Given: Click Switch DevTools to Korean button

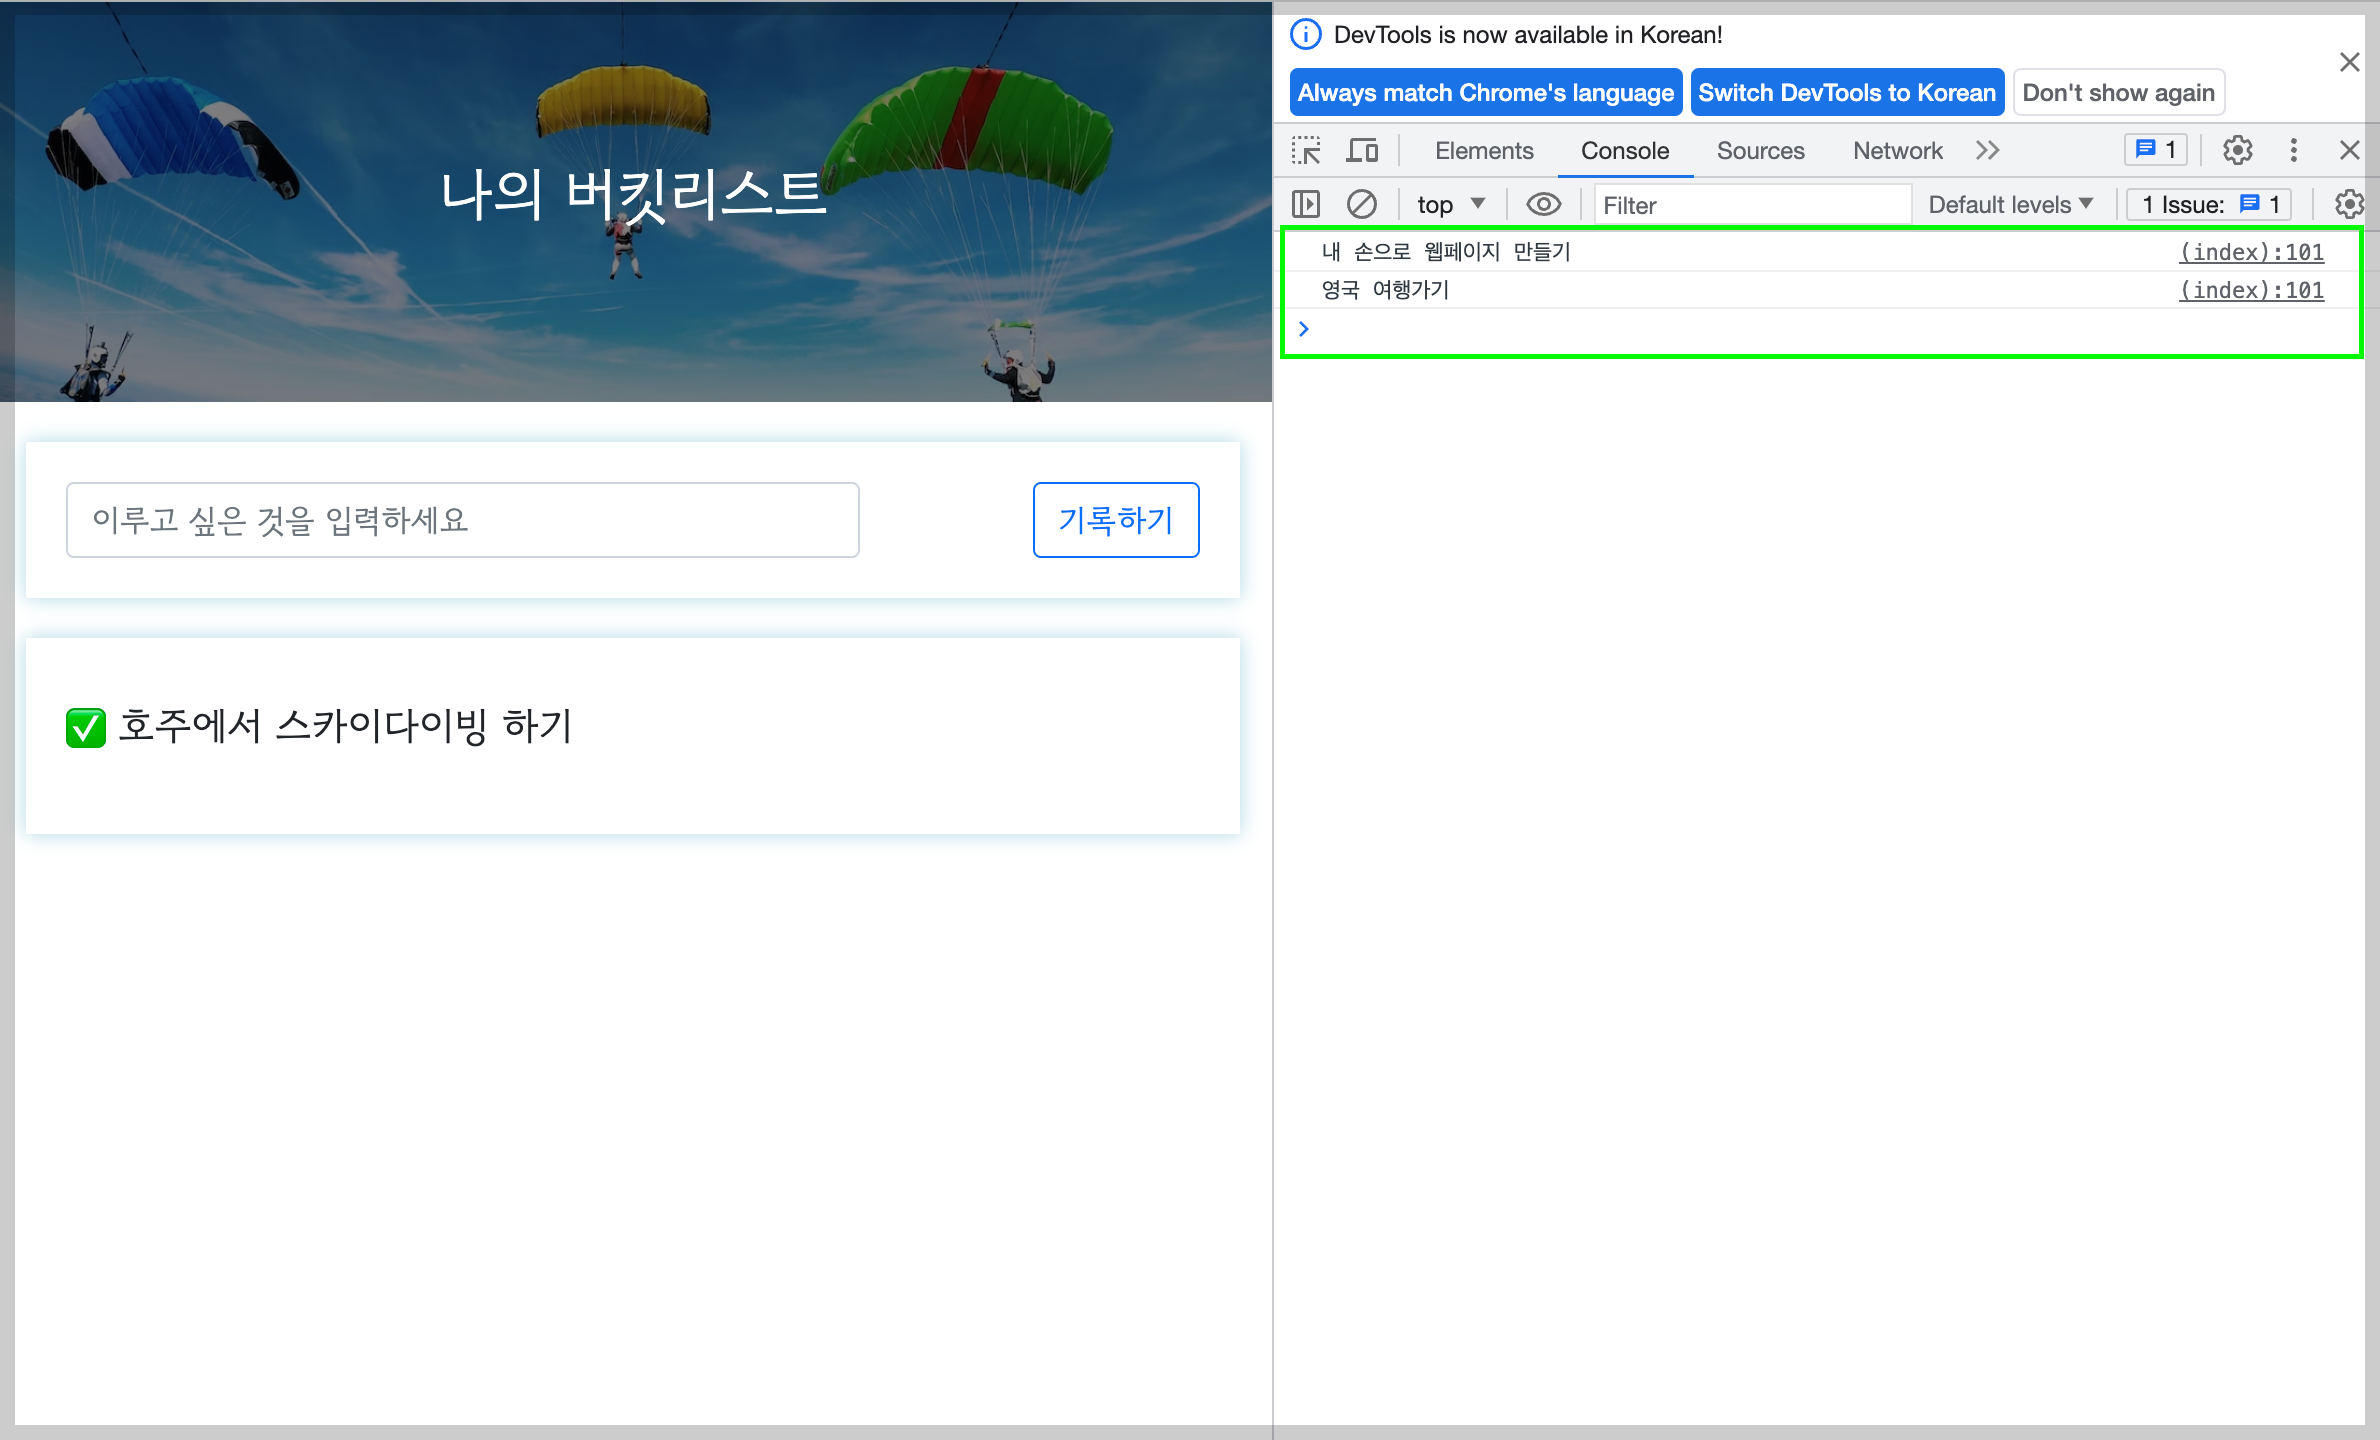Looking at the screenshot, I should coord(1846,93).
